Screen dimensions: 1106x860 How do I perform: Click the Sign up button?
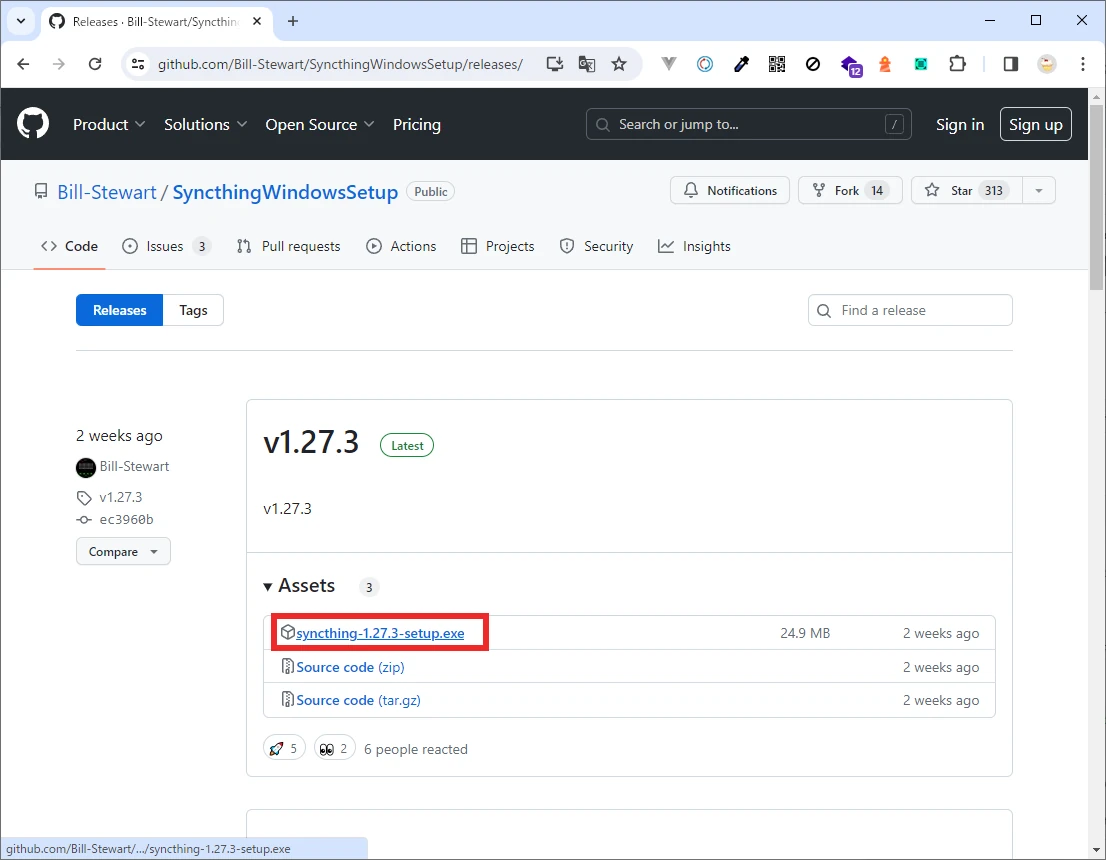coord(1035,124)
